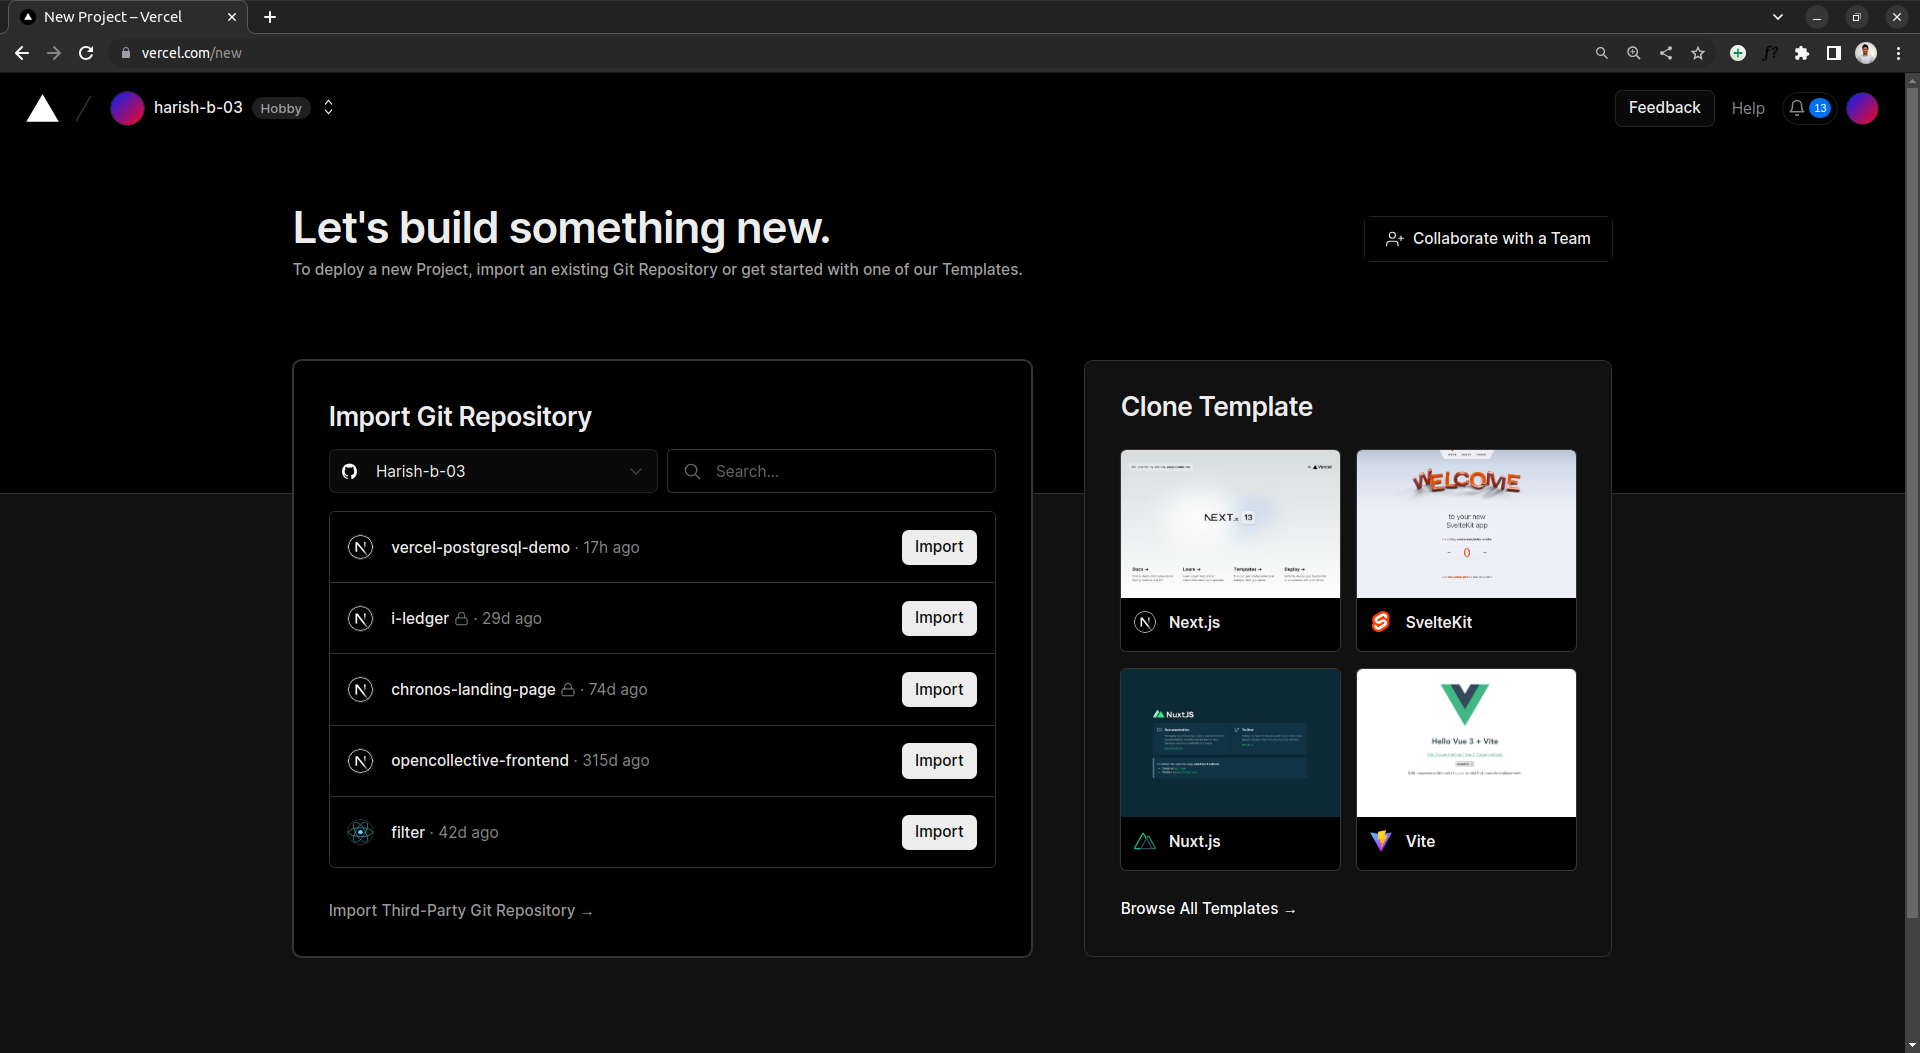The height and width of the screenshot is (1053, 1920).
Task: Open Import Third-Party Git Repository link
Action: point(461,911)
